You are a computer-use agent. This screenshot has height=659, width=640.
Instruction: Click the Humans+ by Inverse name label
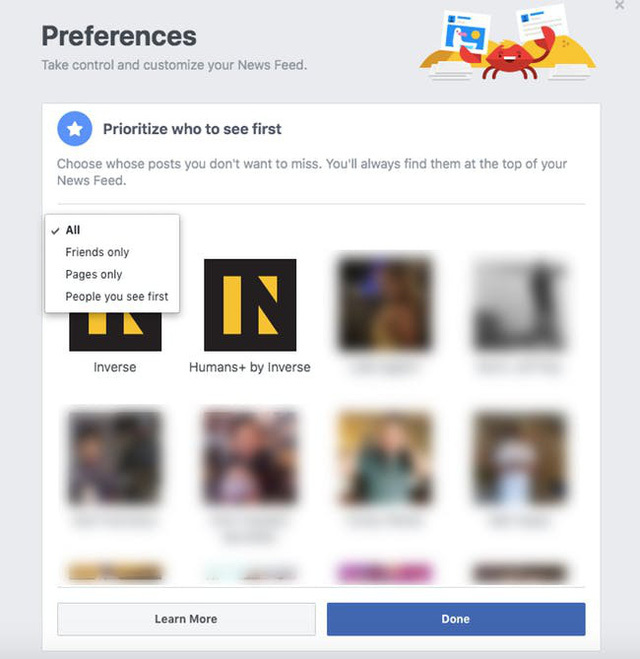(250, 367)
